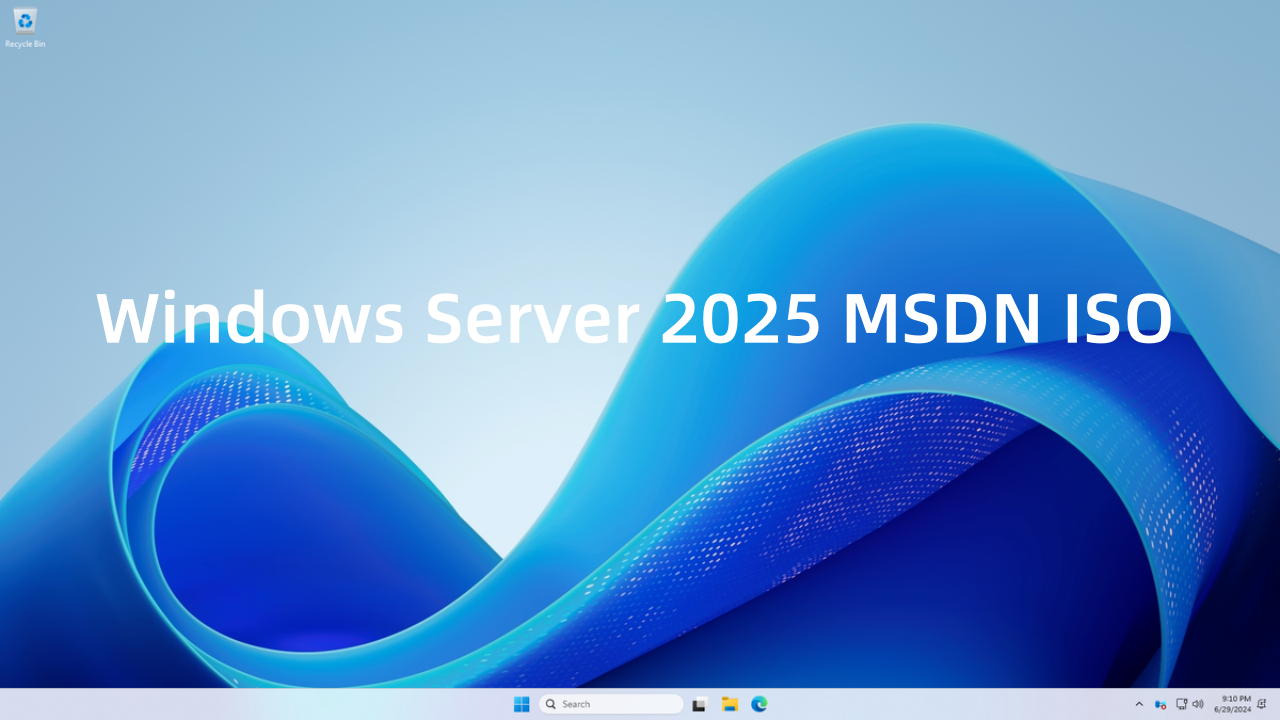Open network settings from the tray icon
This screenshot has height=720, width=1280.
pyautogui.click(x=1181, y=704)
